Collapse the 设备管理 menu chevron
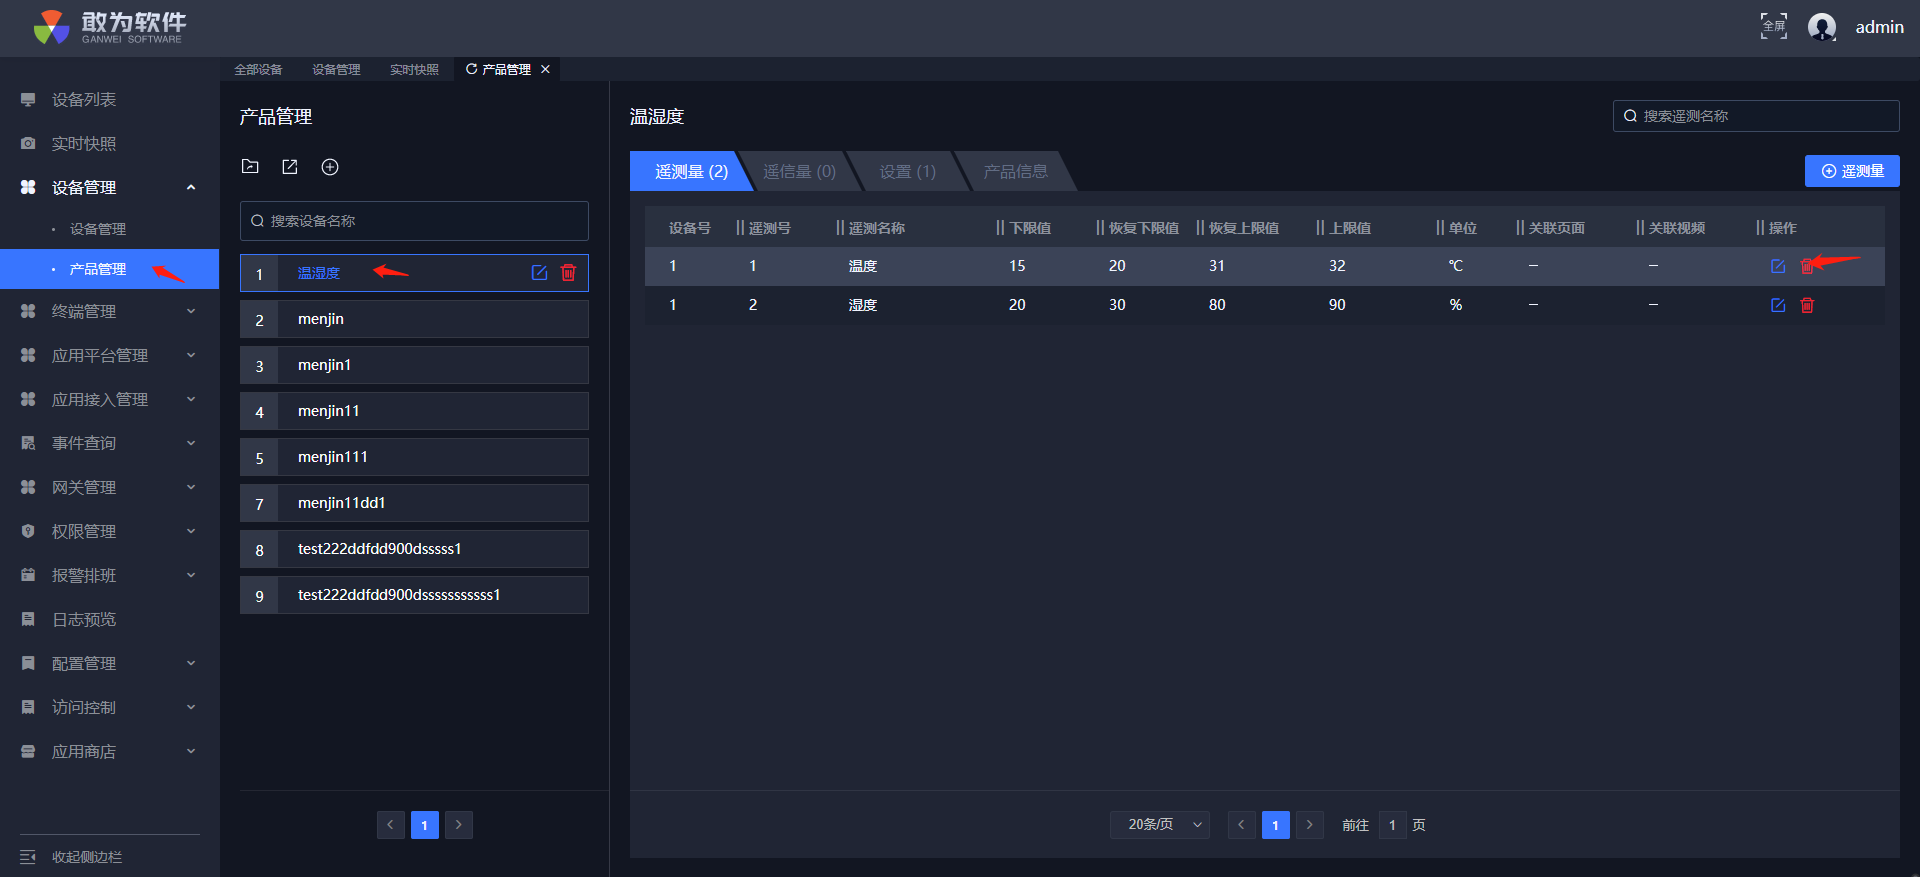 point(191,188)
